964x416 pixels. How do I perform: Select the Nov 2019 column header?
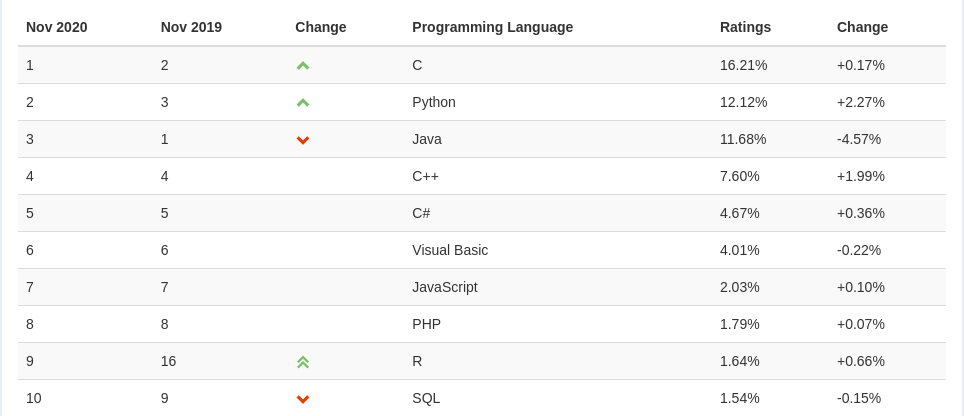(x=191, y=27)
